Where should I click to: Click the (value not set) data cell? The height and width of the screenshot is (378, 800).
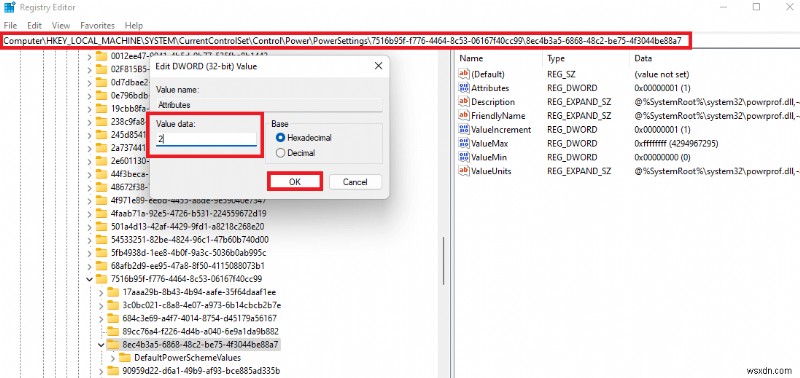661,74
